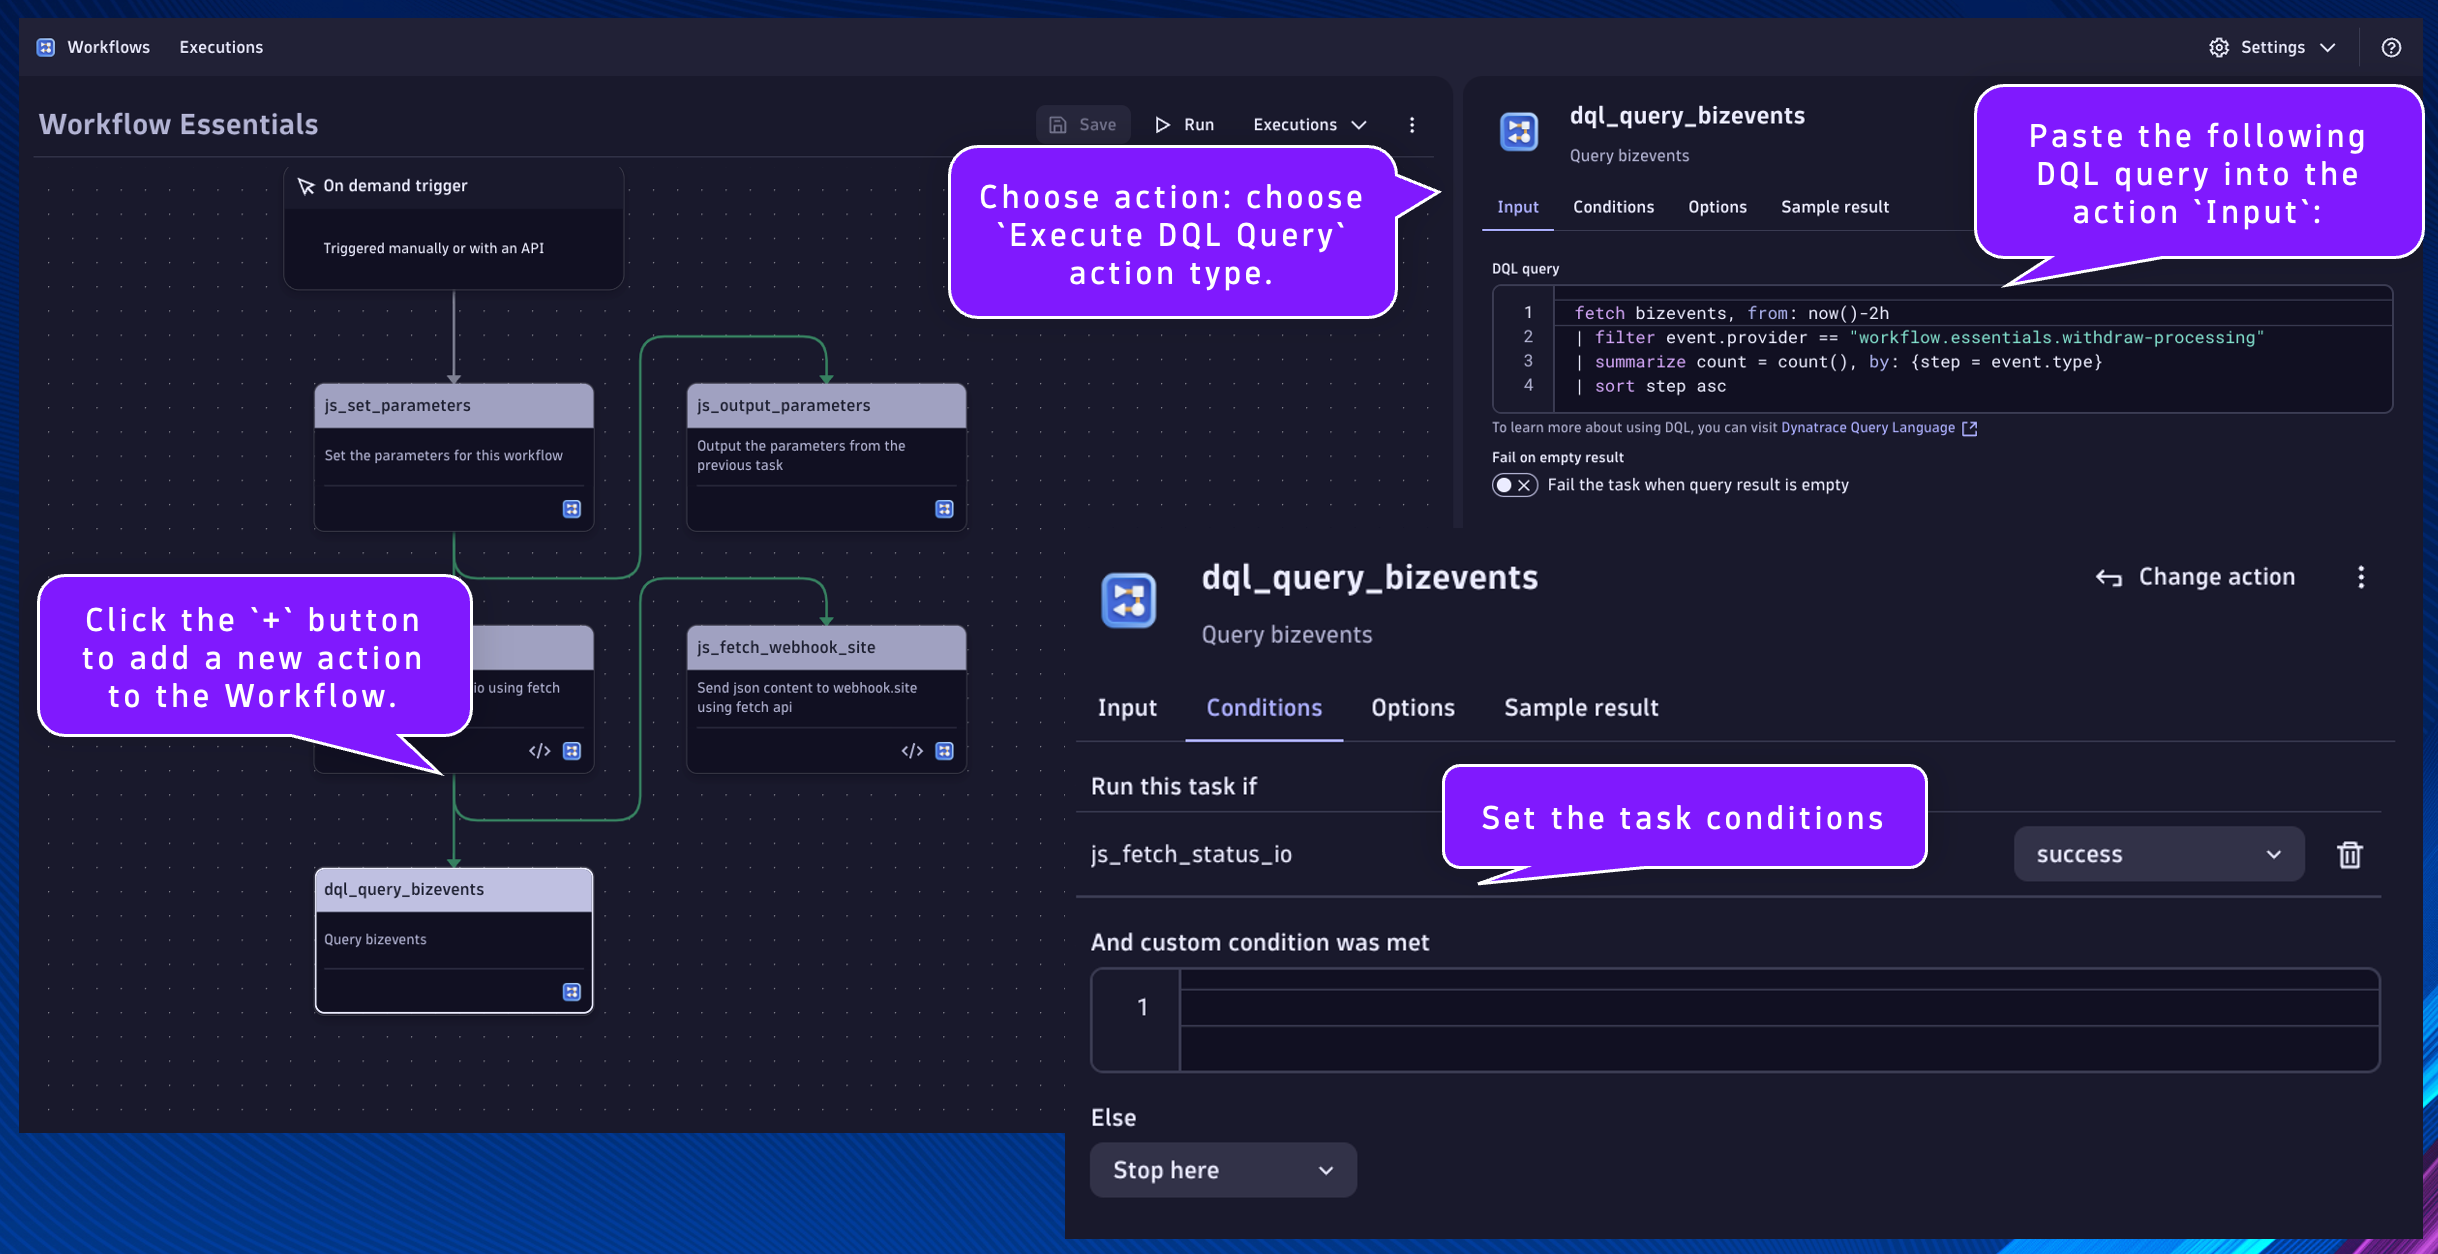Expand the Settings dropdown chevron
The image size is (2438, 1254).
click(2328, 47)
